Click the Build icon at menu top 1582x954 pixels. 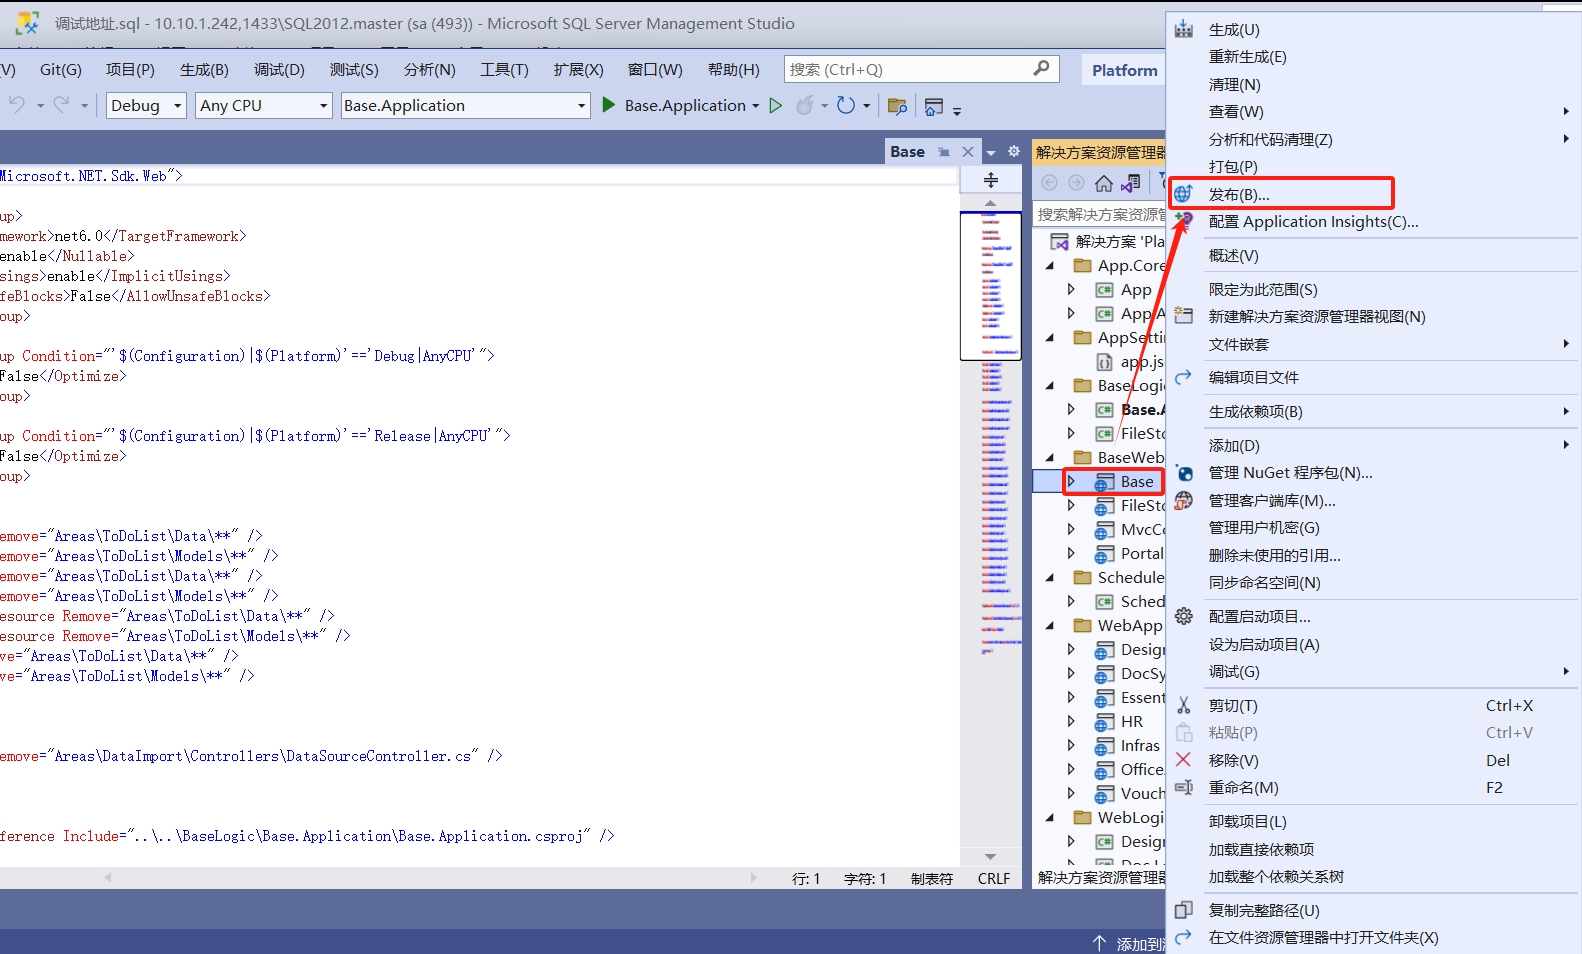point(1183,29)
